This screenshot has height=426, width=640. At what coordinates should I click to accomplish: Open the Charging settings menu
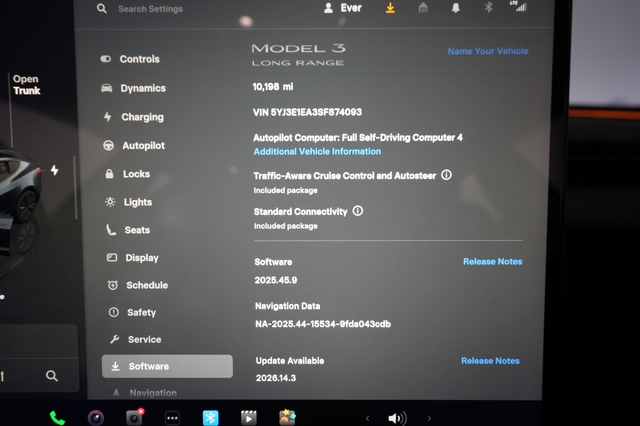(133, 117)
